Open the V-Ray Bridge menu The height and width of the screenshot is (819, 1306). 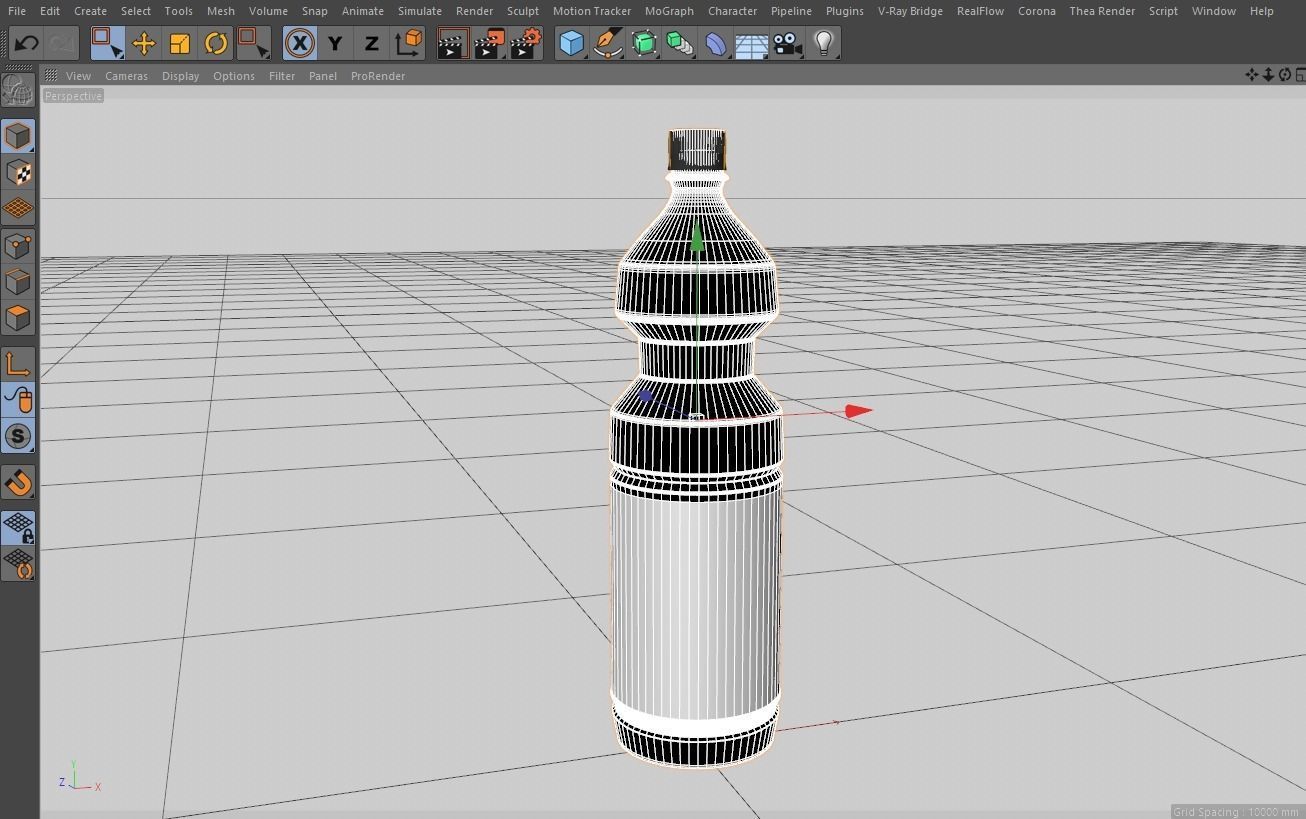pyautogui.click(x=910, y=11)
